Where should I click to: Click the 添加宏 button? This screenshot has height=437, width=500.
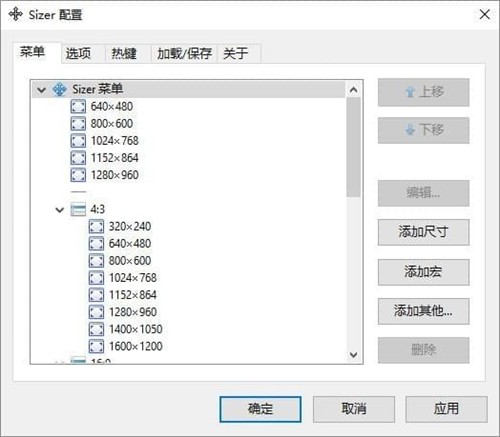pyautogui.click(x=423, y=272)
